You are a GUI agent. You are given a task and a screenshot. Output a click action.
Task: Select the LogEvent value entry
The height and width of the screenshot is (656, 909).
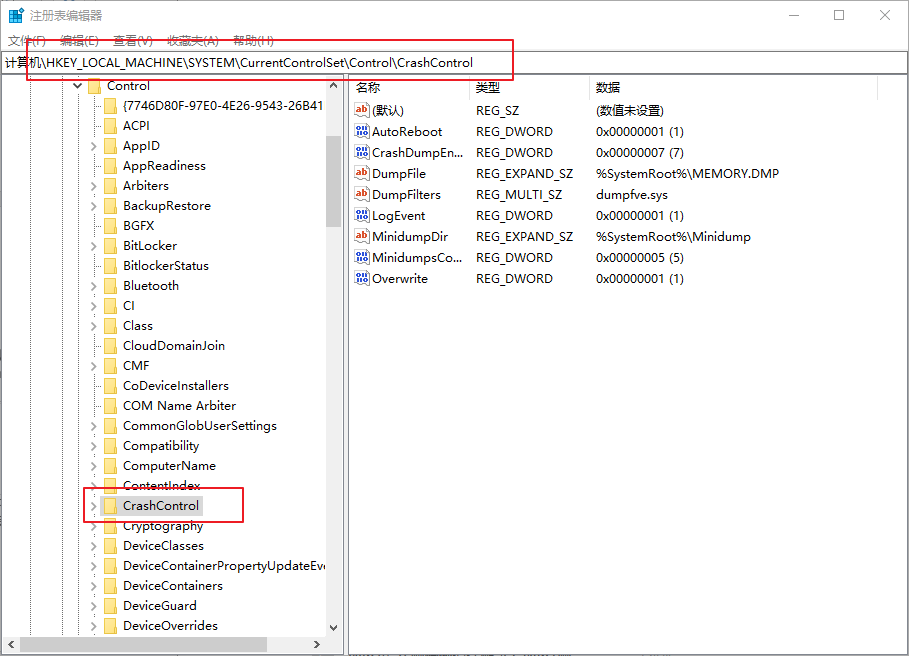point(398,216)
